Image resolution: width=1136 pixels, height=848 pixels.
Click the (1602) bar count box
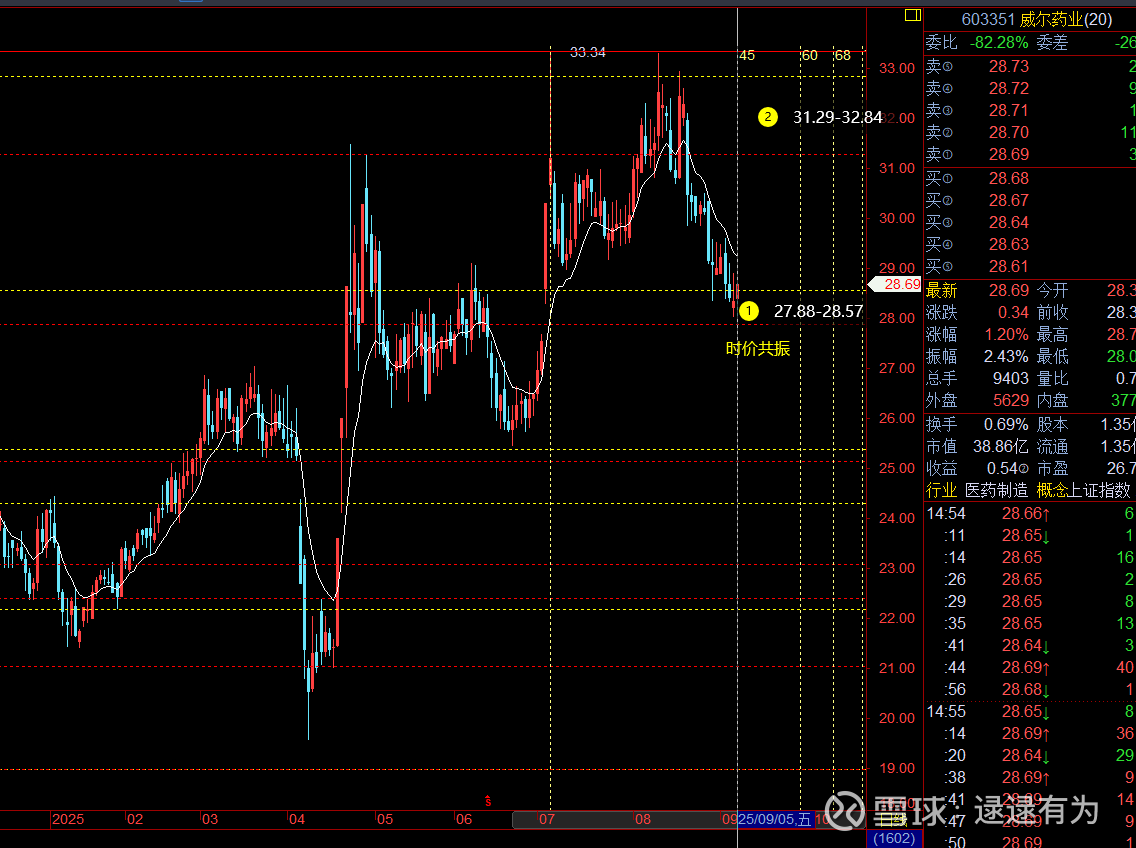click(894, 839)
